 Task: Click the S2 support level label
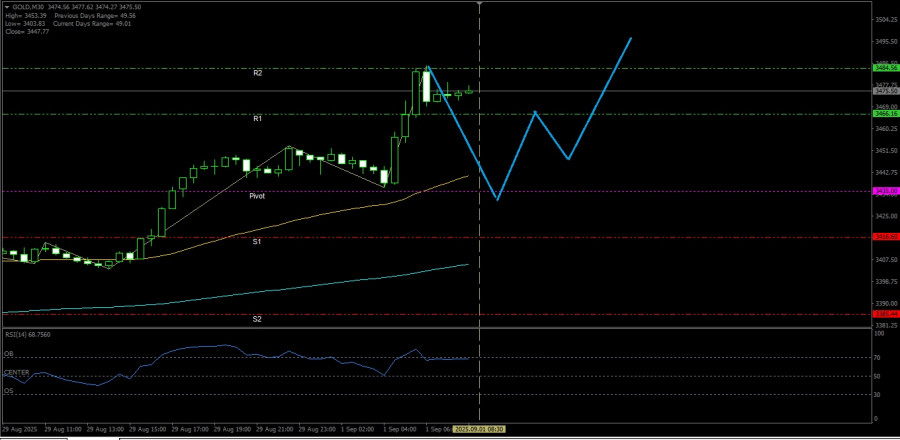coord(257,319)
